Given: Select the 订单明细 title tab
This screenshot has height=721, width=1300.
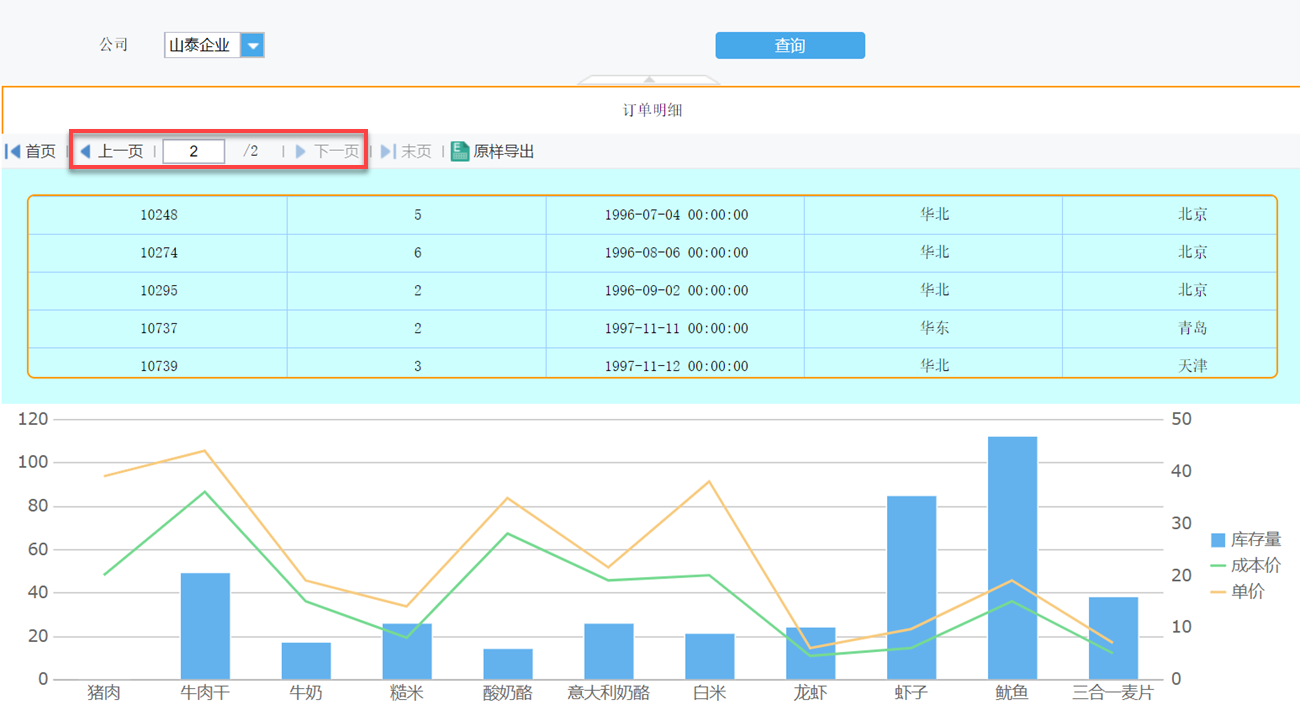Looking at the screenshot, I should click(x=652, y=110).
